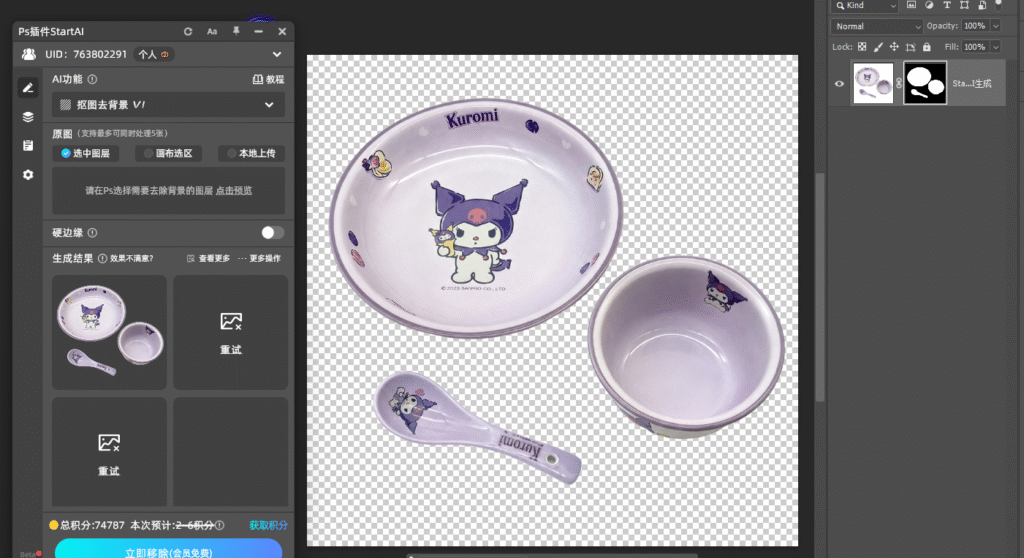Lock layer position move icon
This screenshot has width=1024, height=558.
(894, 47)
